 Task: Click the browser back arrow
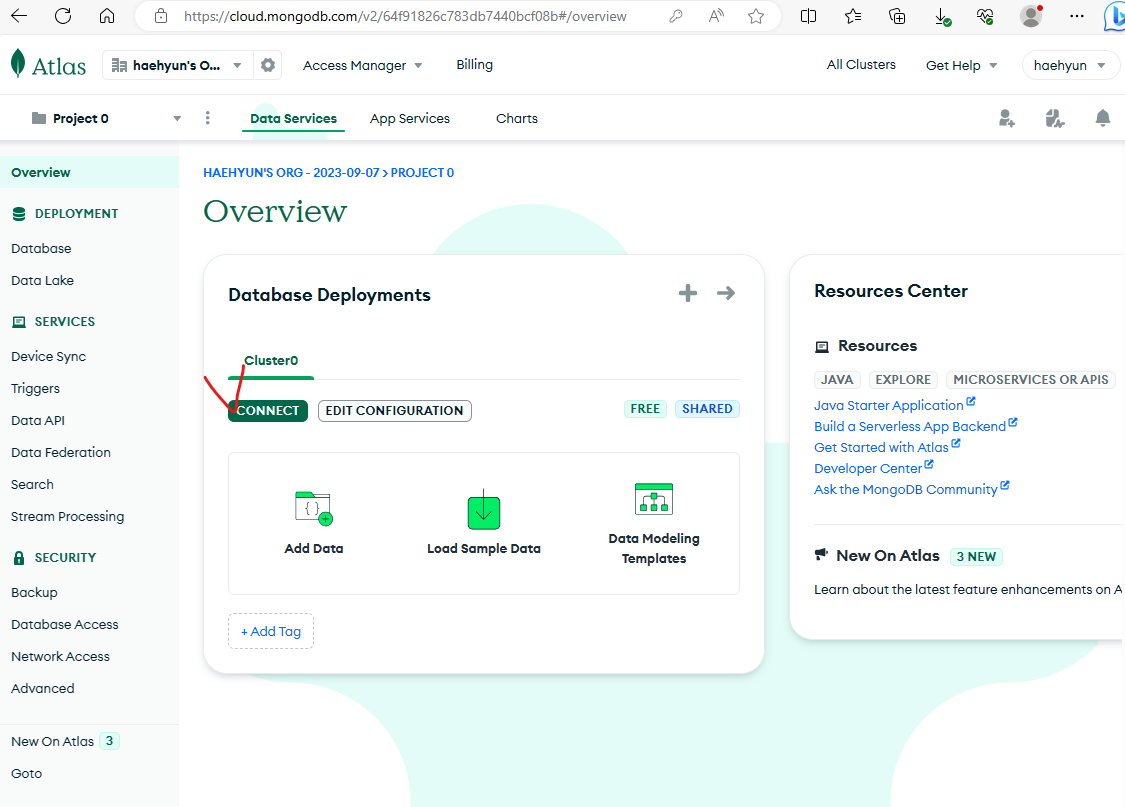click(19, 16)
